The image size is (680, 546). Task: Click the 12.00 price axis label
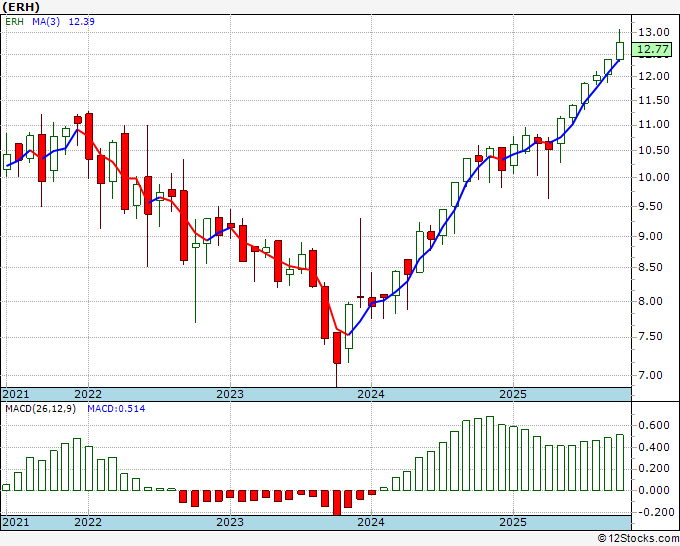654,76
